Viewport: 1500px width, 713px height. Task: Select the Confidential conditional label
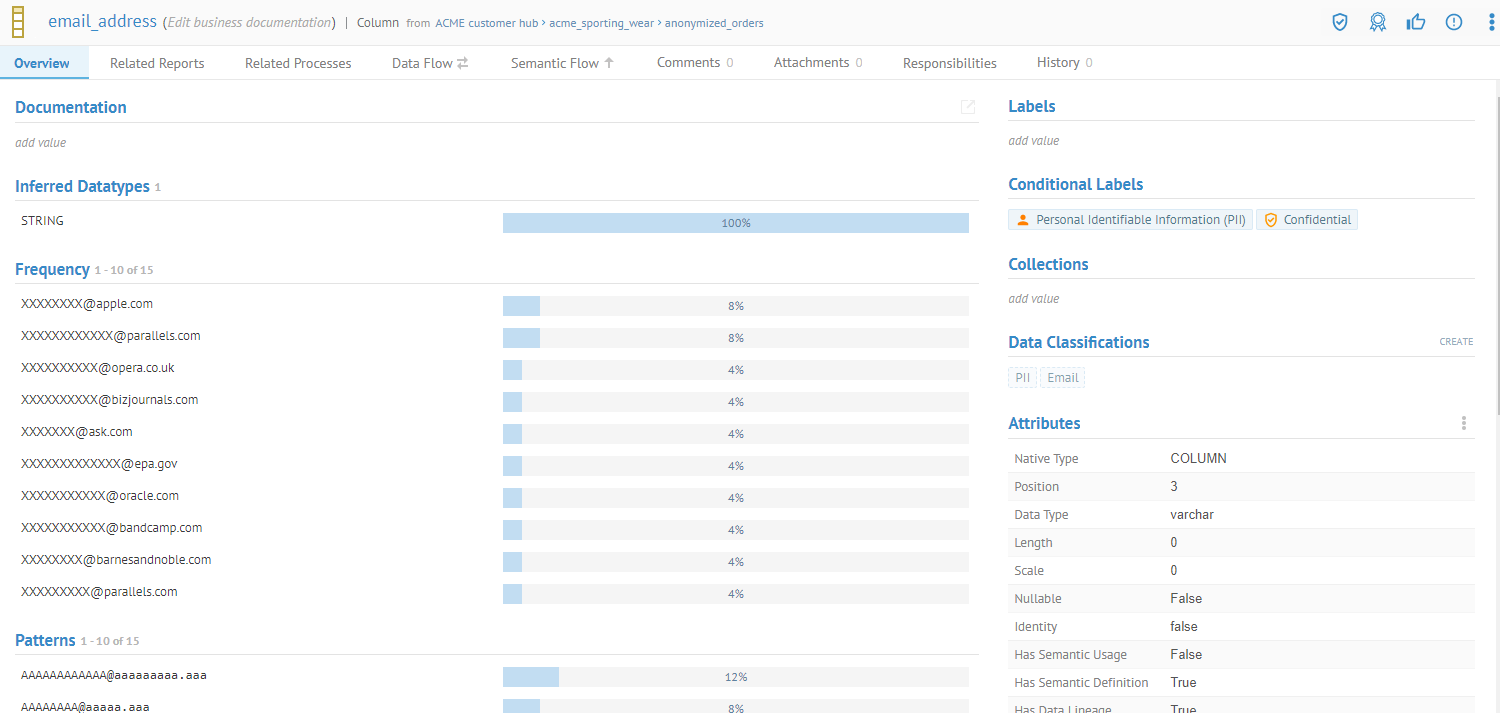point(1307,220)
